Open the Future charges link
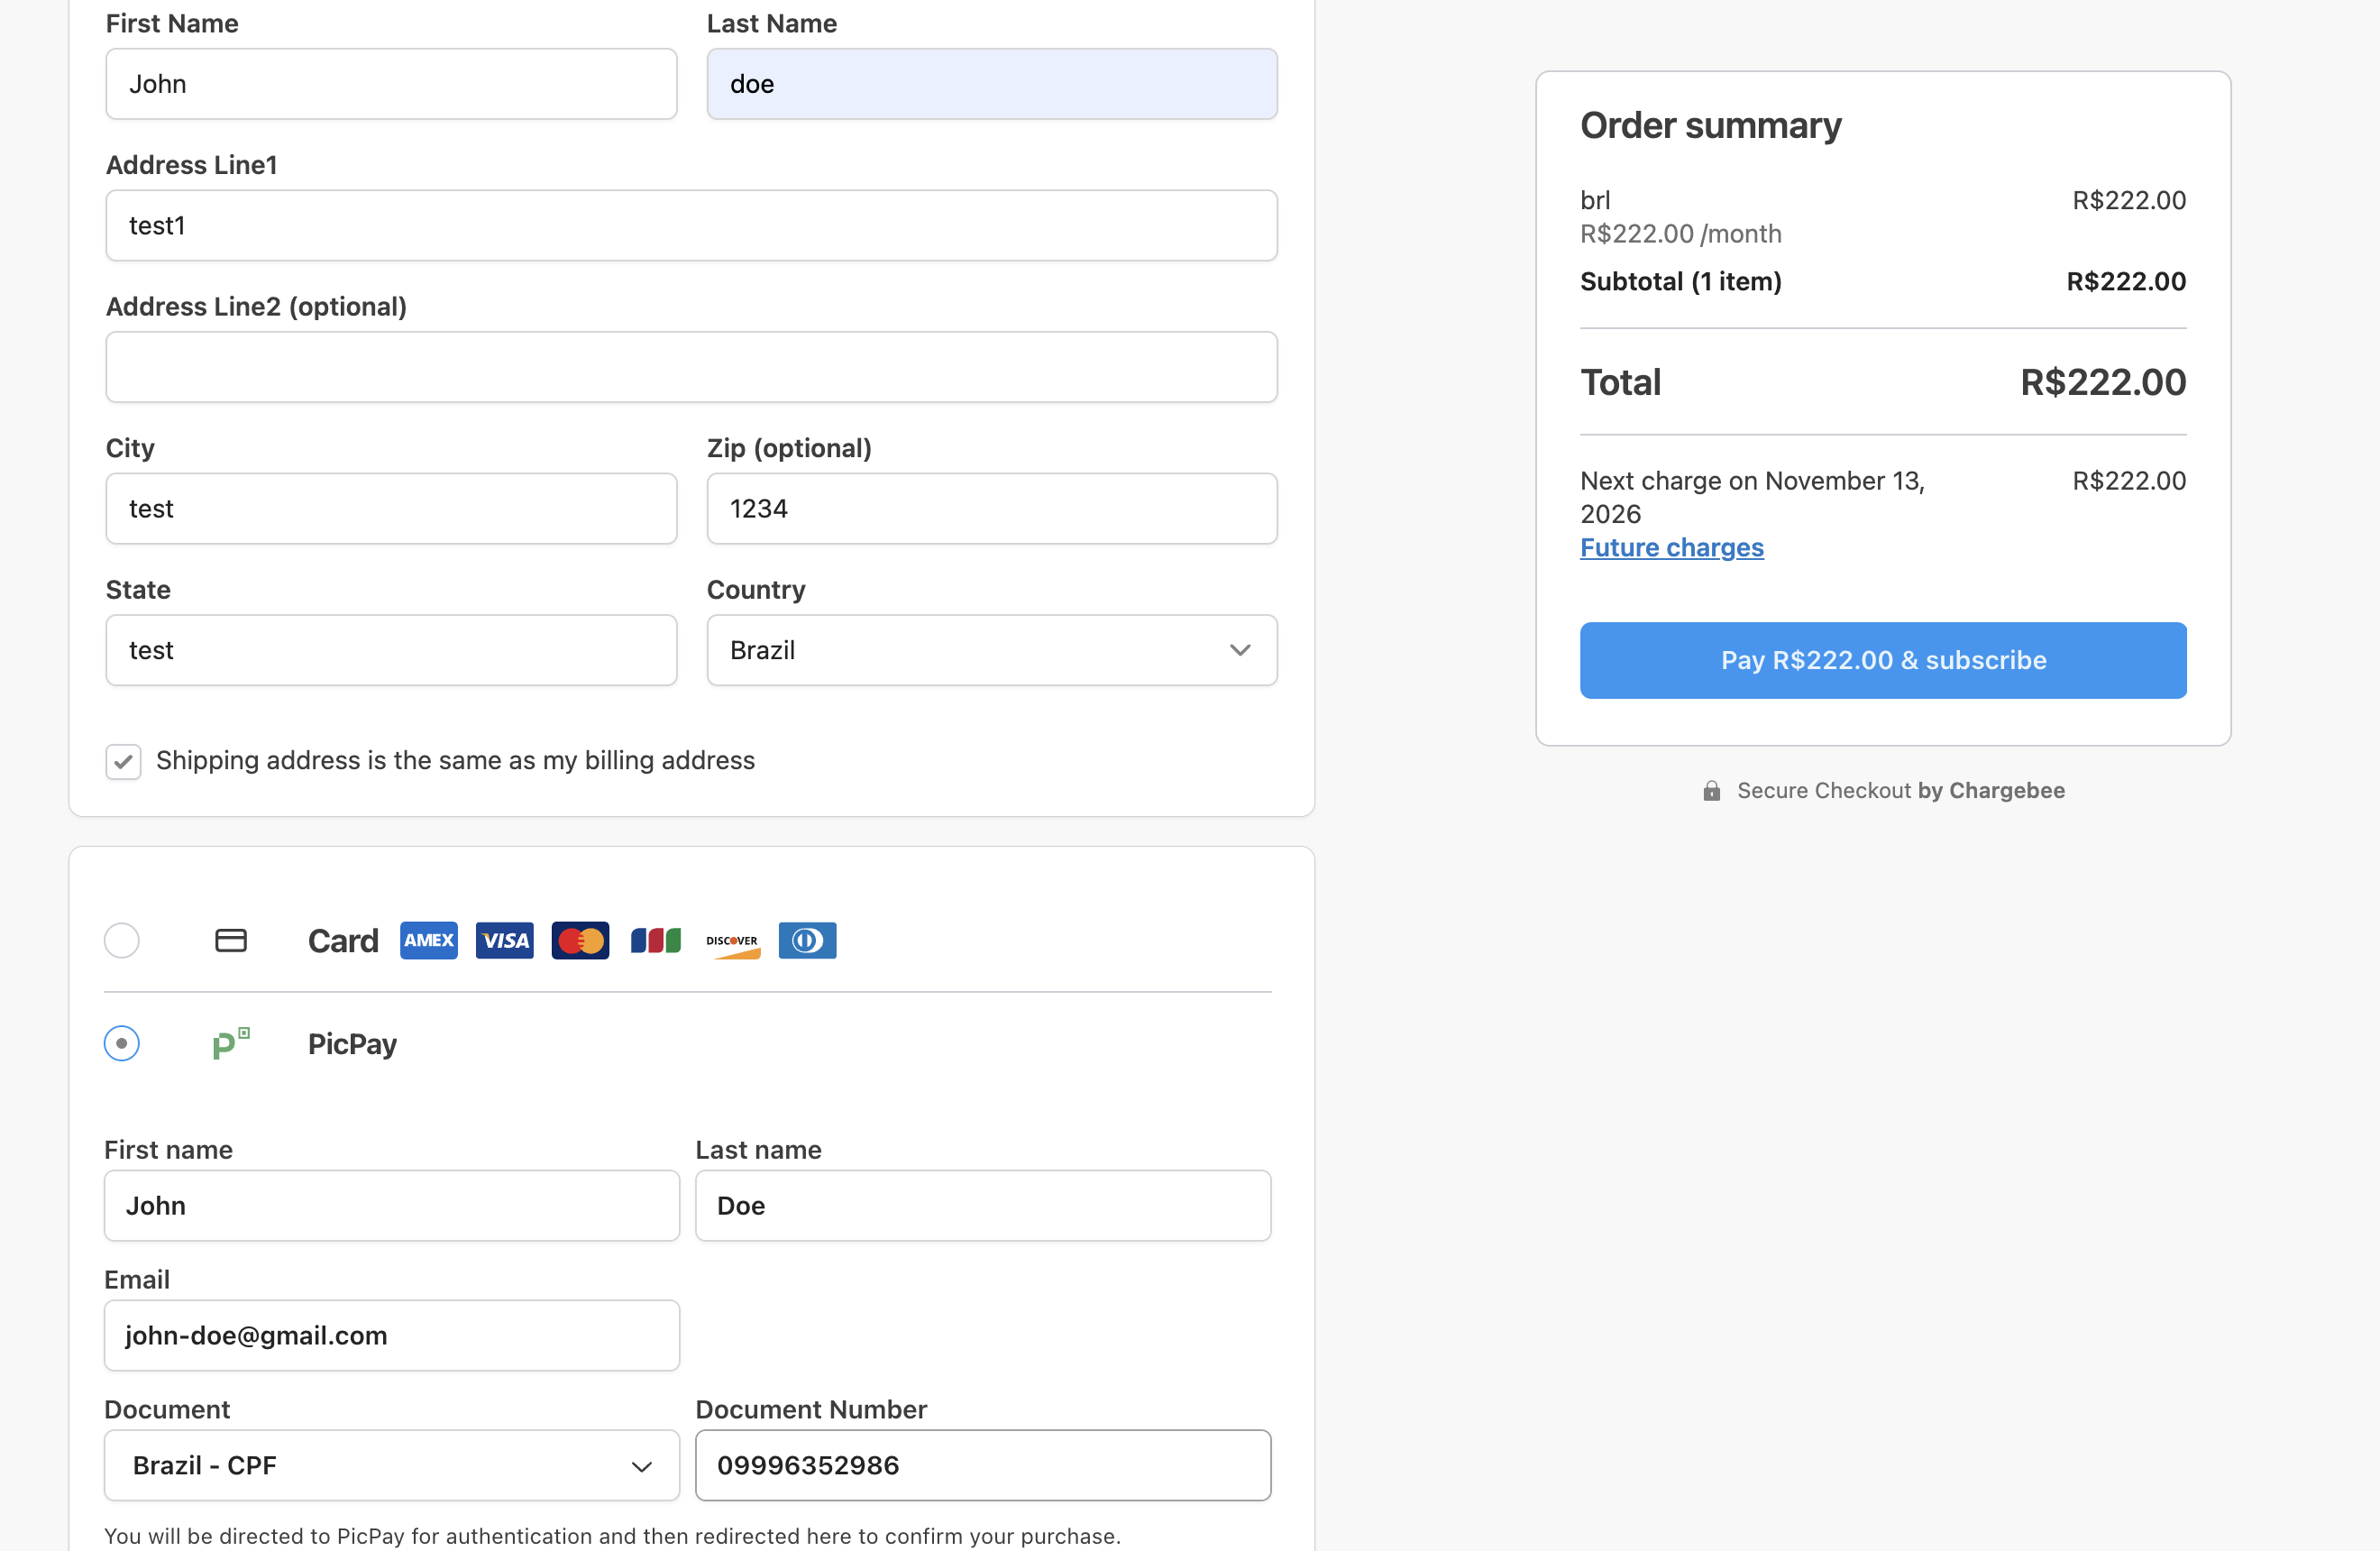The image size is (2380, 1551). tap(1672, 547)
